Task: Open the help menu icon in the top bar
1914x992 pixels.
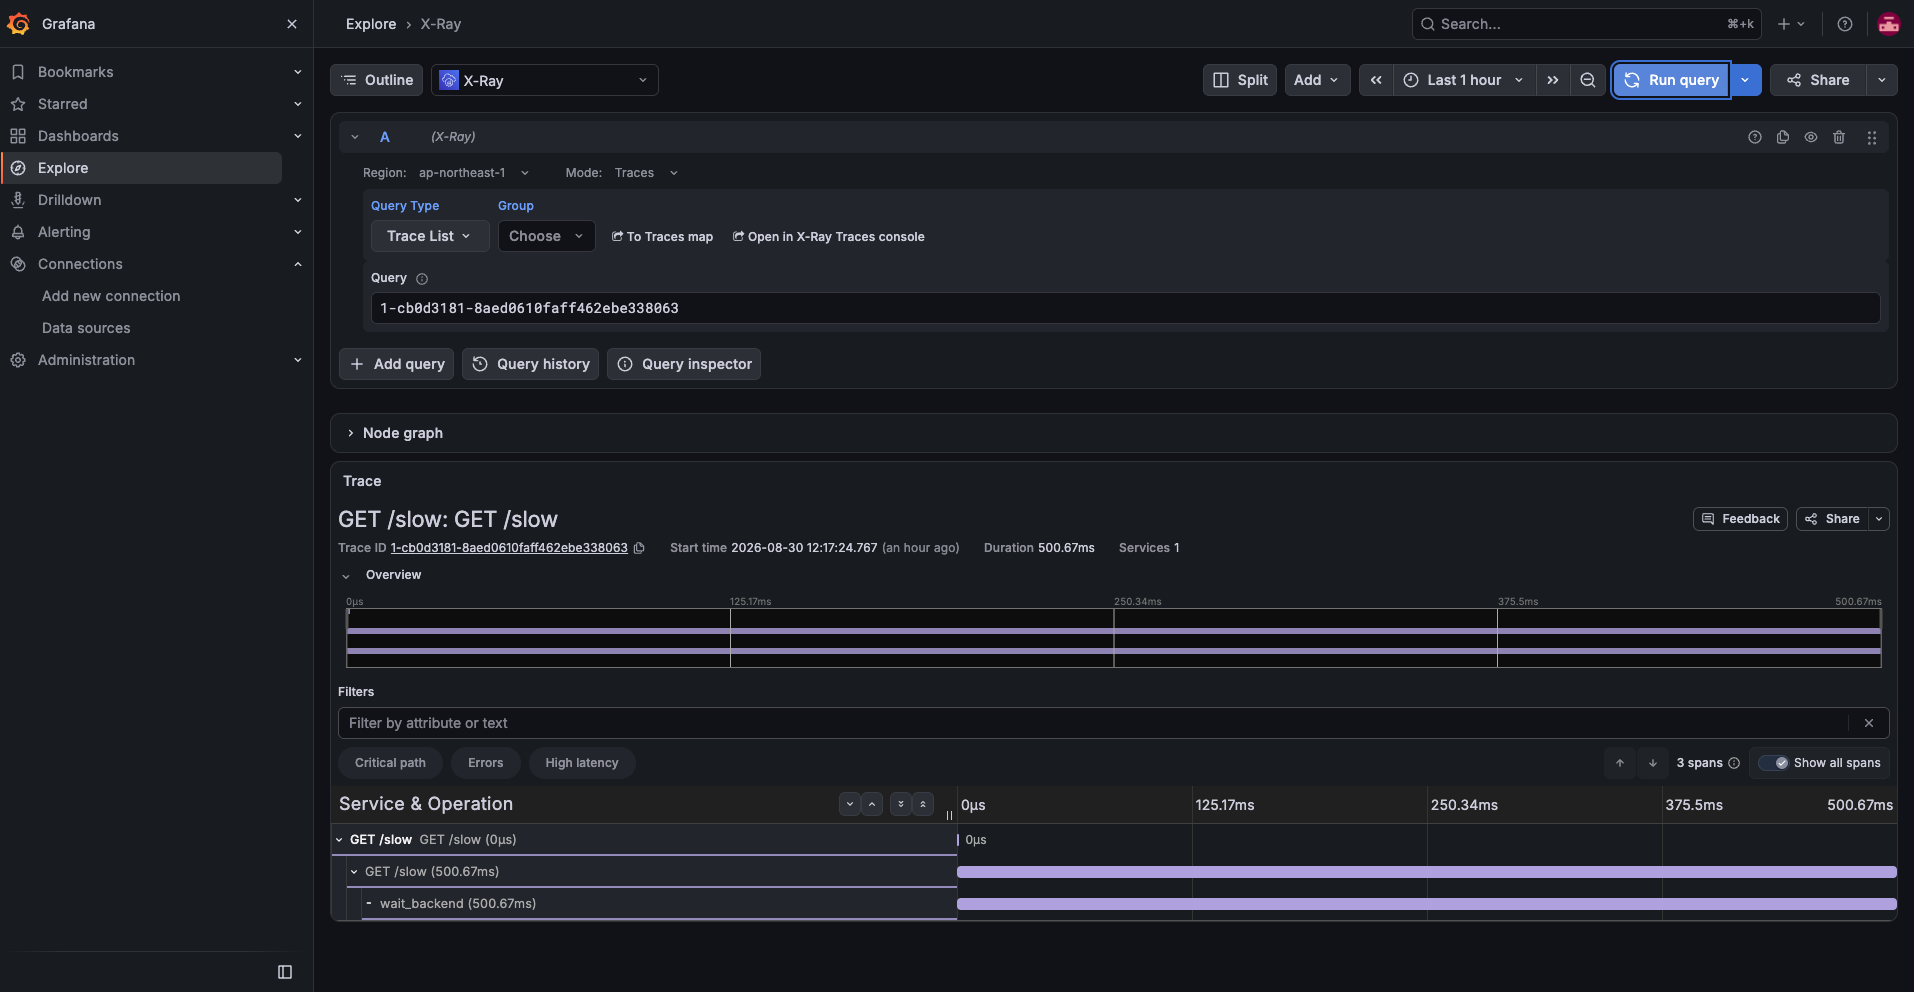Action: click(1845, 24)
